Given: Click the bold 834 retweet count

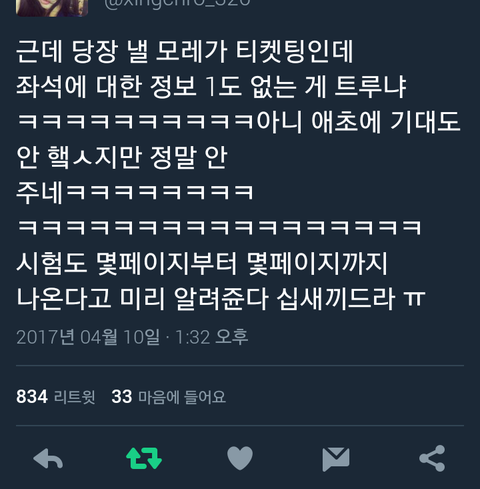Looking at the screenshot, I should pos(32,397).
